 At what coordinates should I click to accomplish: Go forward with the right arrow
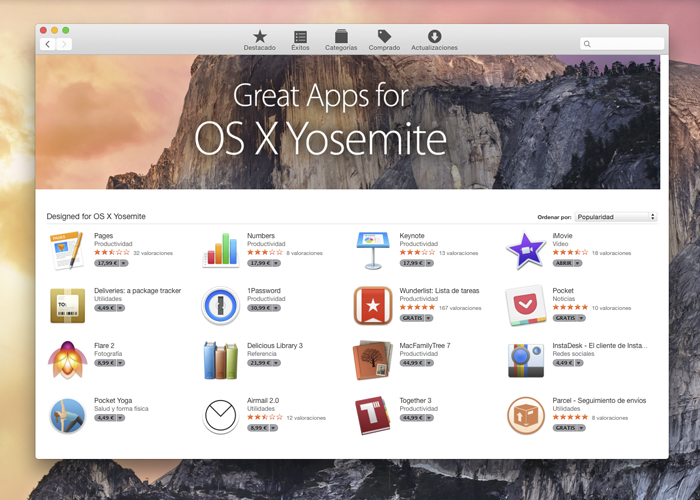[64, 44]
